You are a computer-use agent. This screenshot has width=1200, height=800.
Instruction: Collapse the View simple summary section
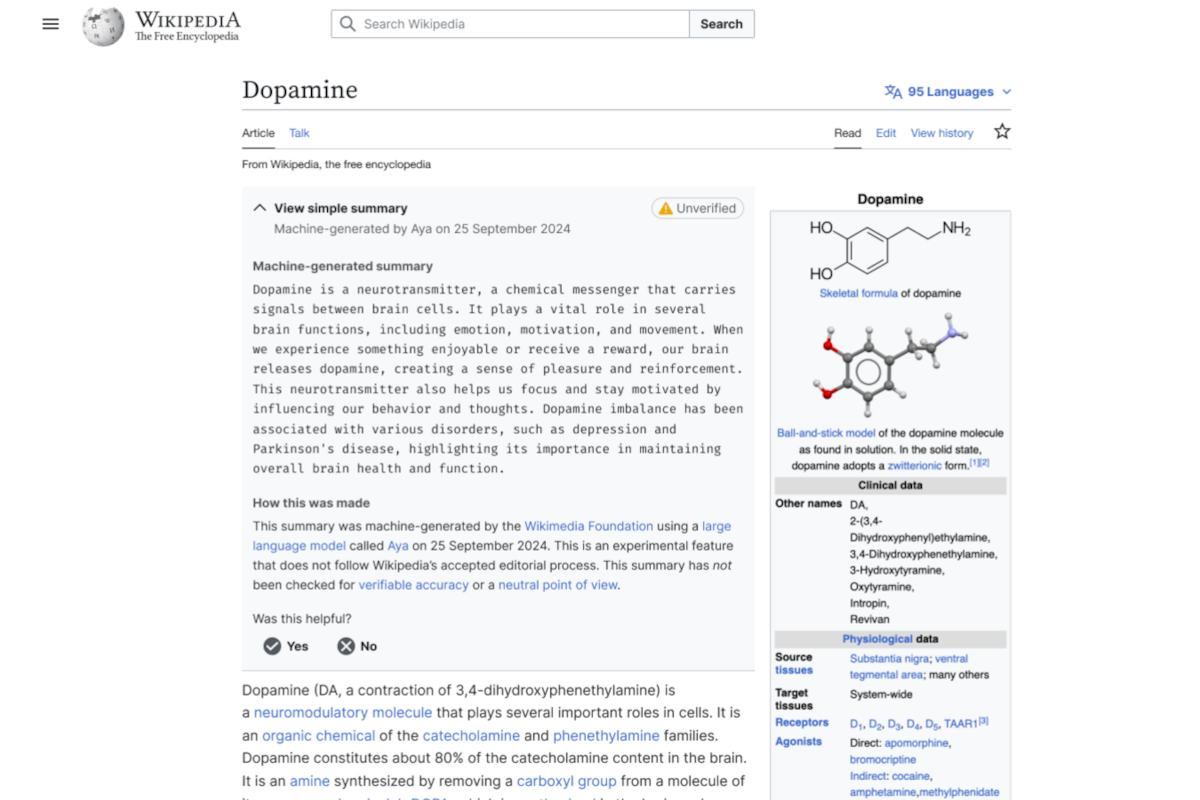point(260,208)
